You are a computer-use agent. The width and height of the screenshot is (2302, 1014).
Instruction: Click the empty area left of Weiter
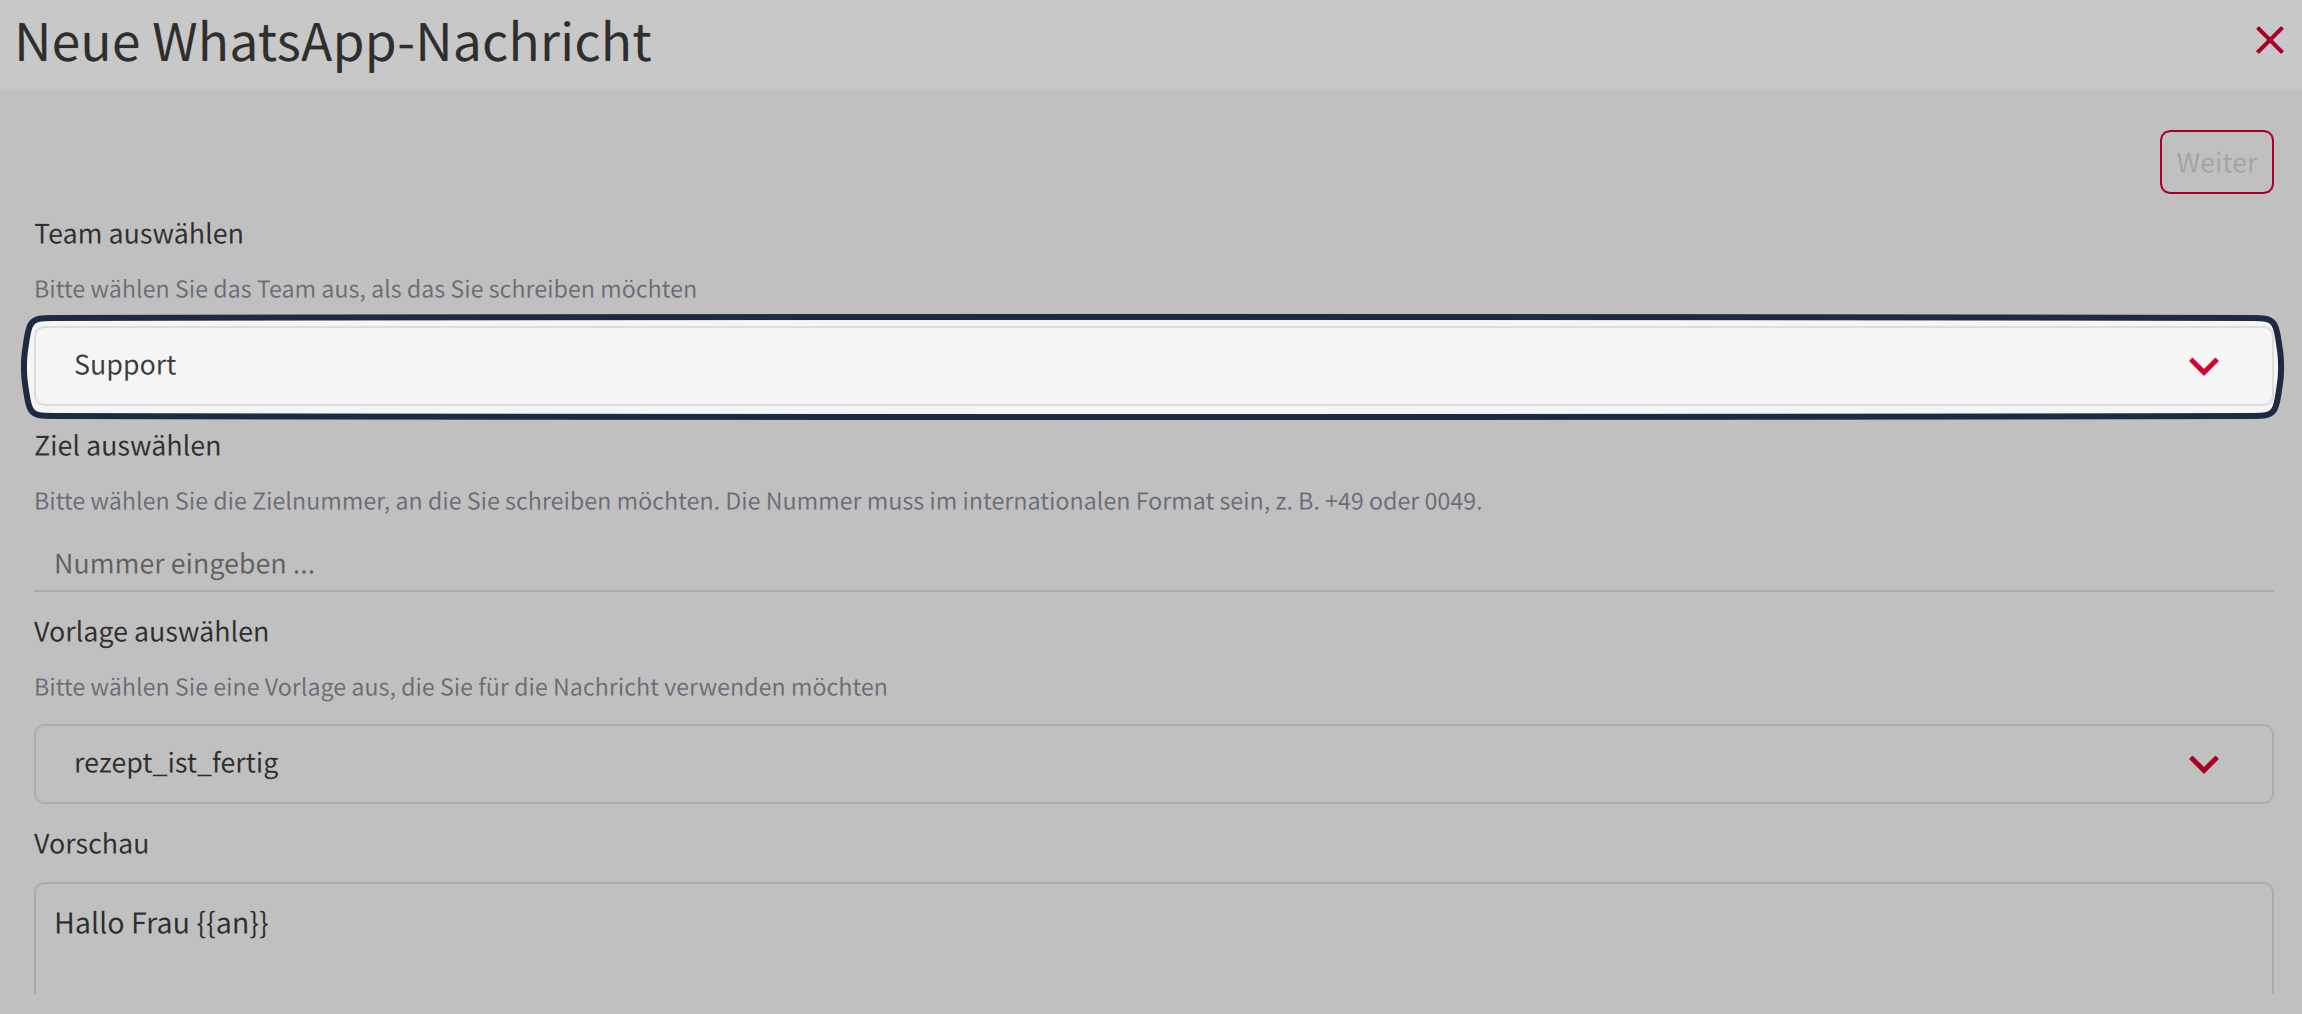point(1100,162)
